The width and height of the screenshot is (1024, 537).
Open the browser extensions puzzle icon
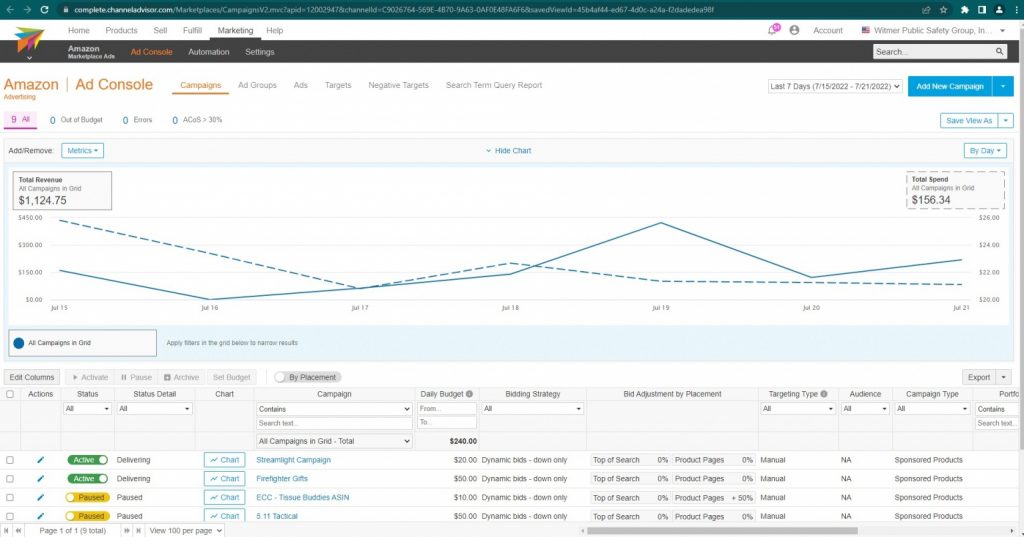tap(965, 10)
